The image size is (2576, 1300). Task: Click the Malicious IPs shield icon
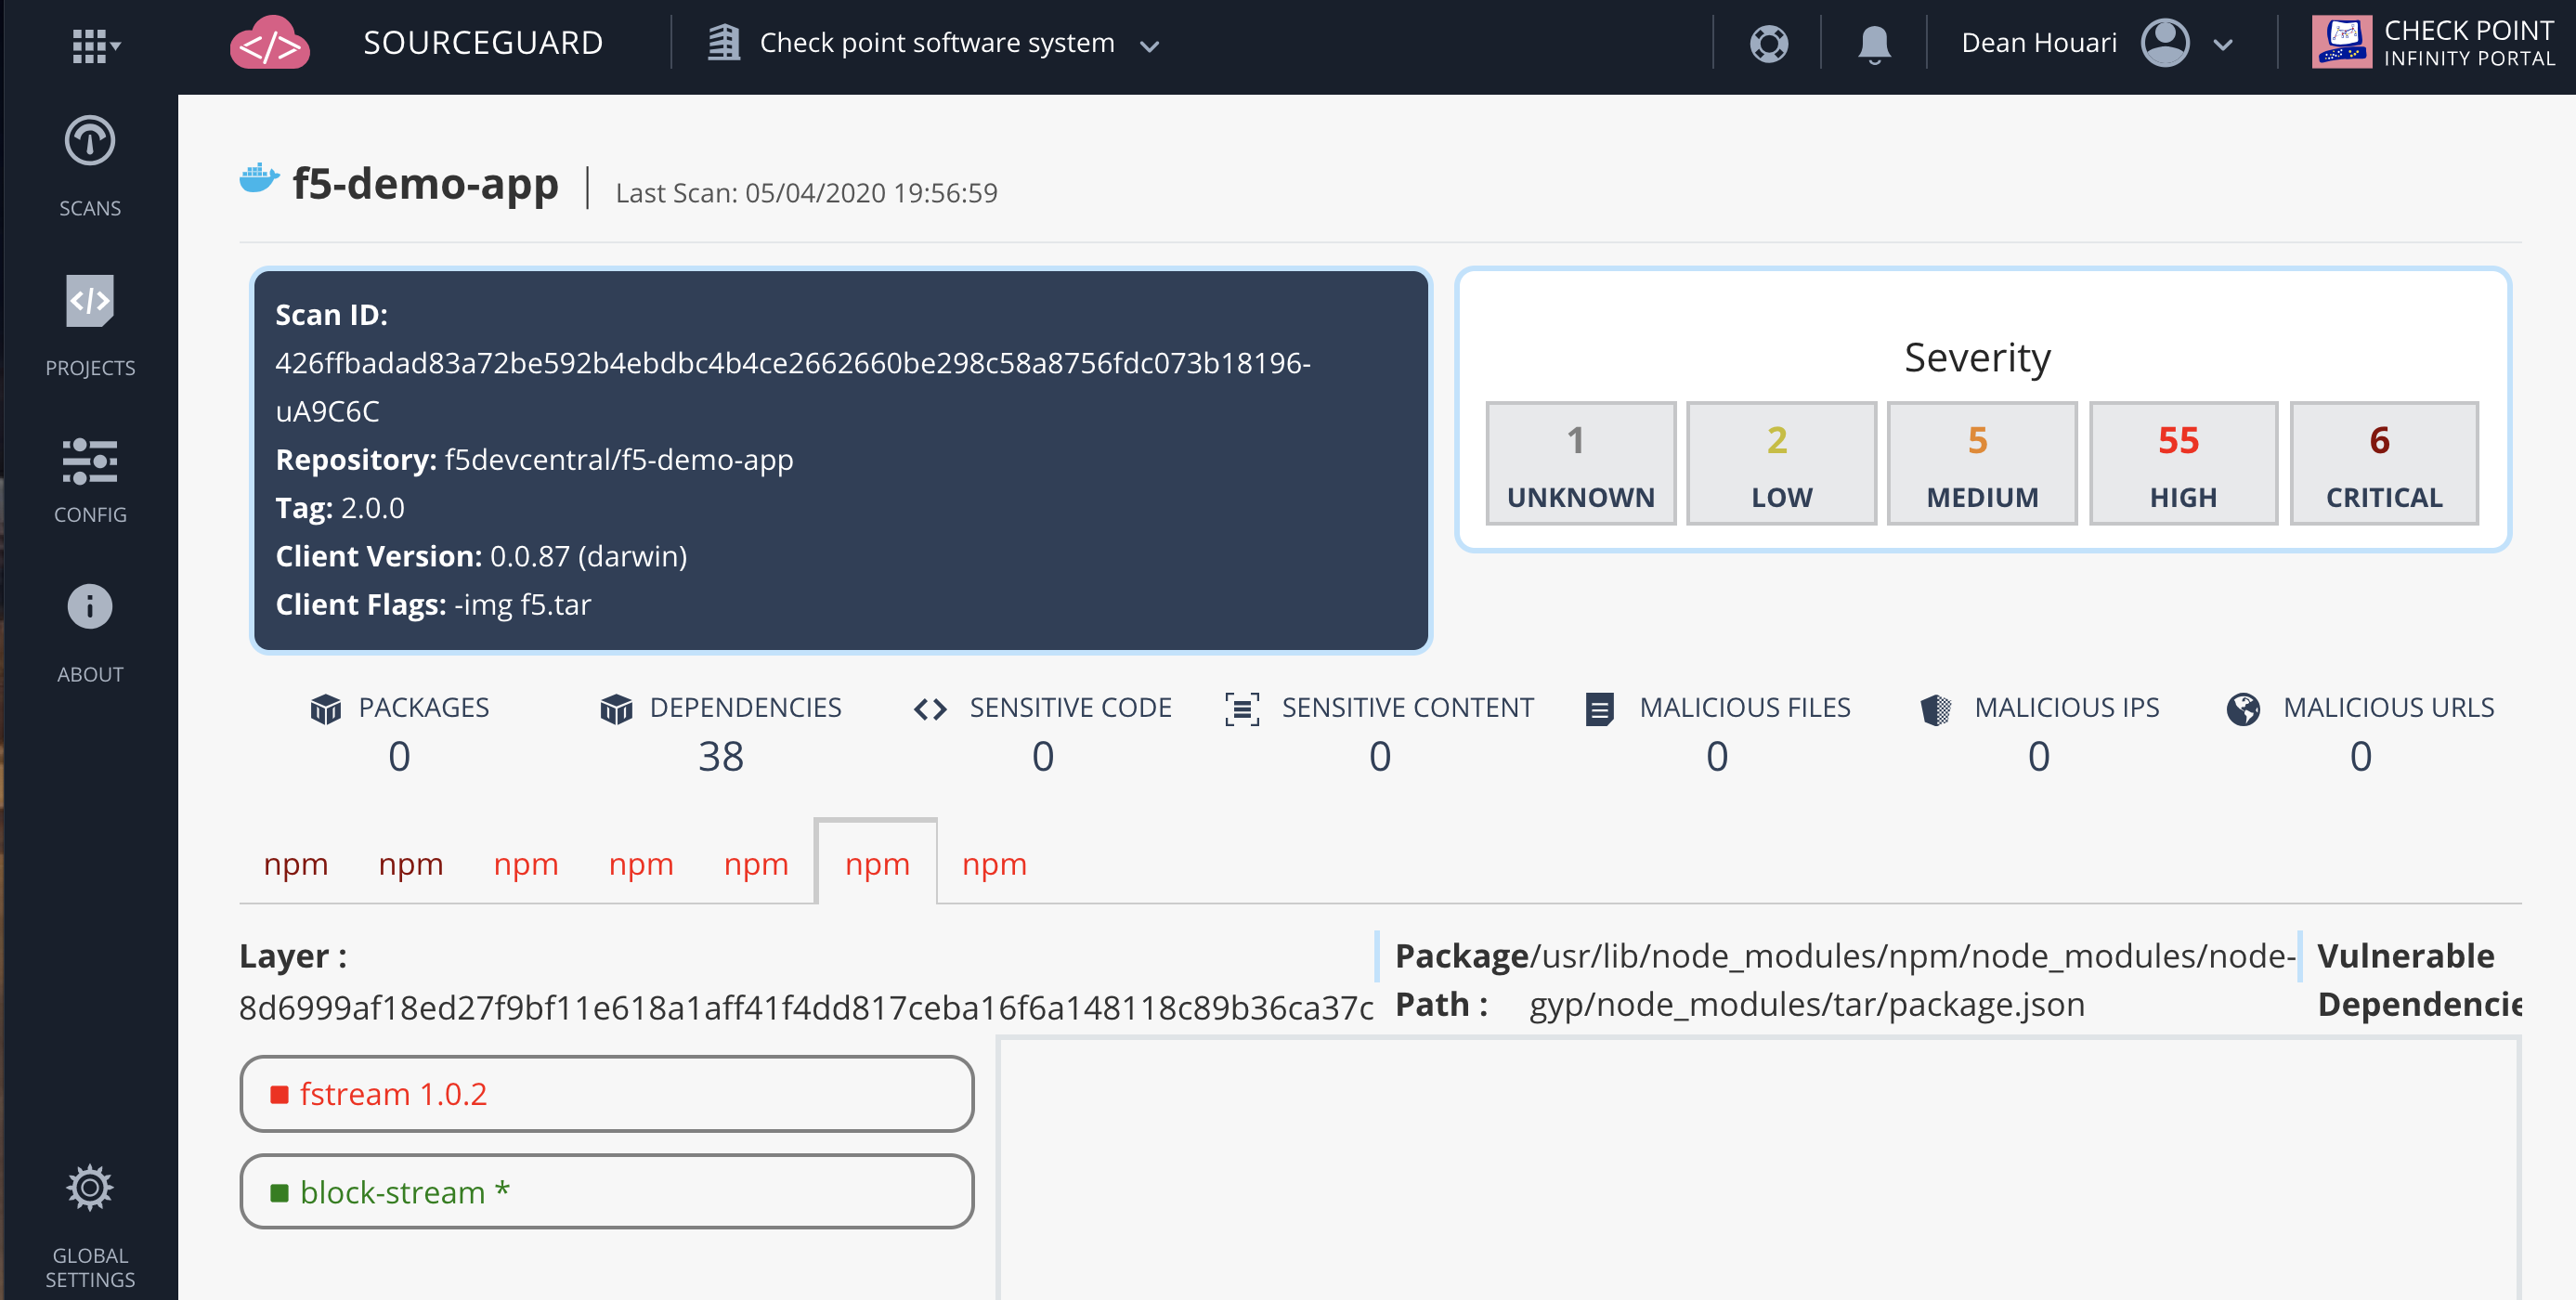(x=1936, y=709)
